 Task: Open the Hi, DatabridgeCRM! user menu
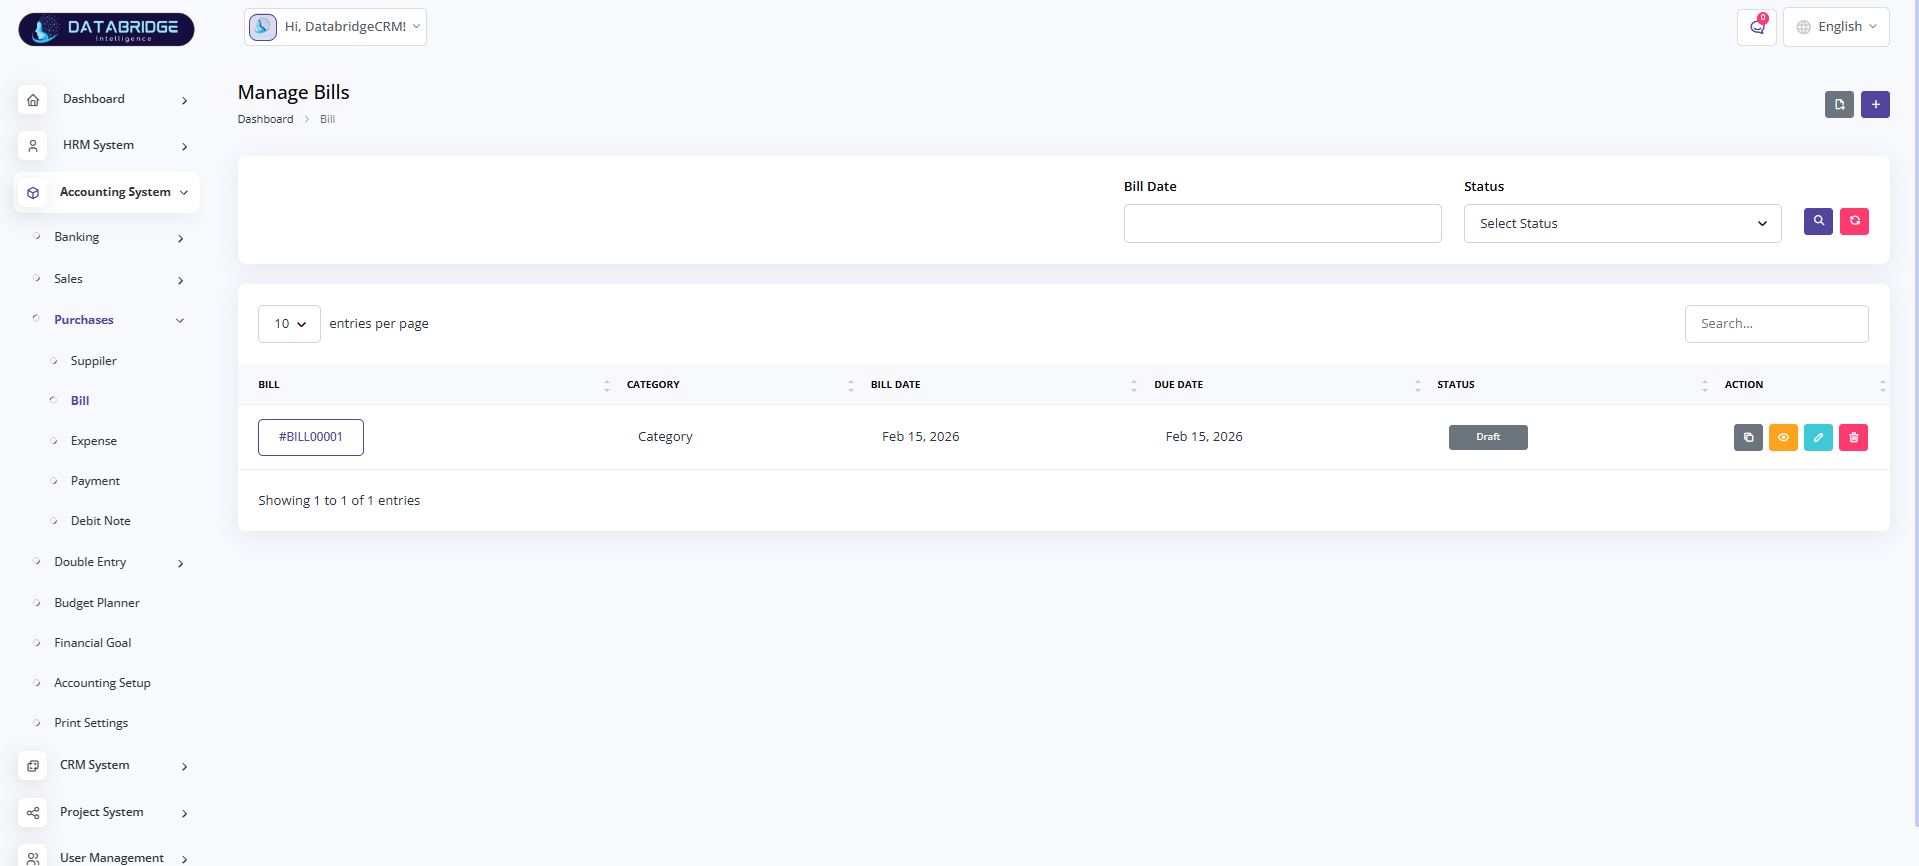[x=335, y=27]
